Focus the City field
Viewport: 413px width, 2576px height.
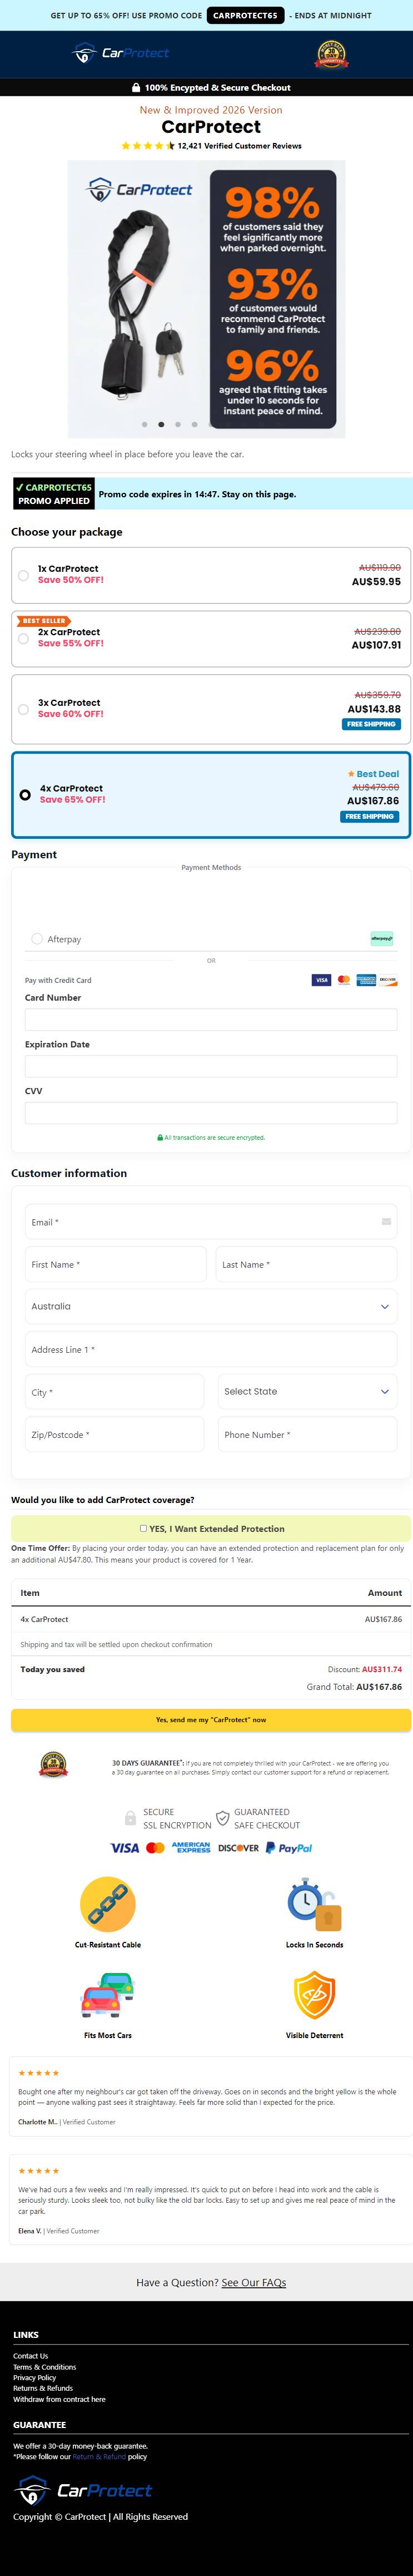[x=114, y=1391]
